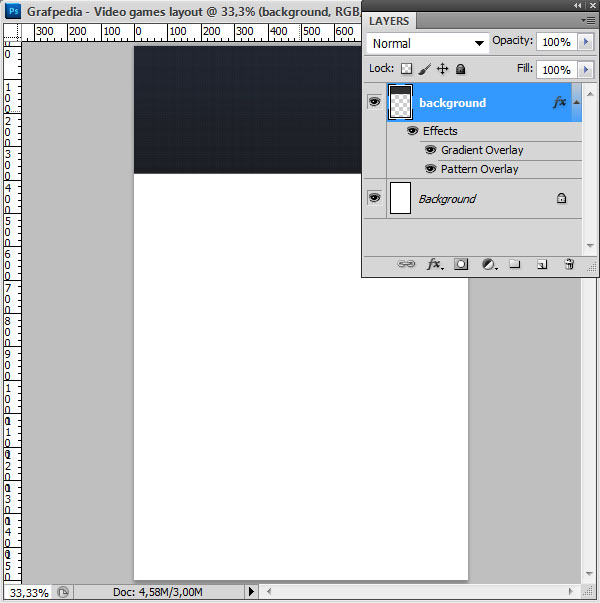Delete layer with trash icon
Image resolution: width=600 pixels, height=603 pixels.
pyautogui.click(x=569, y=264)
